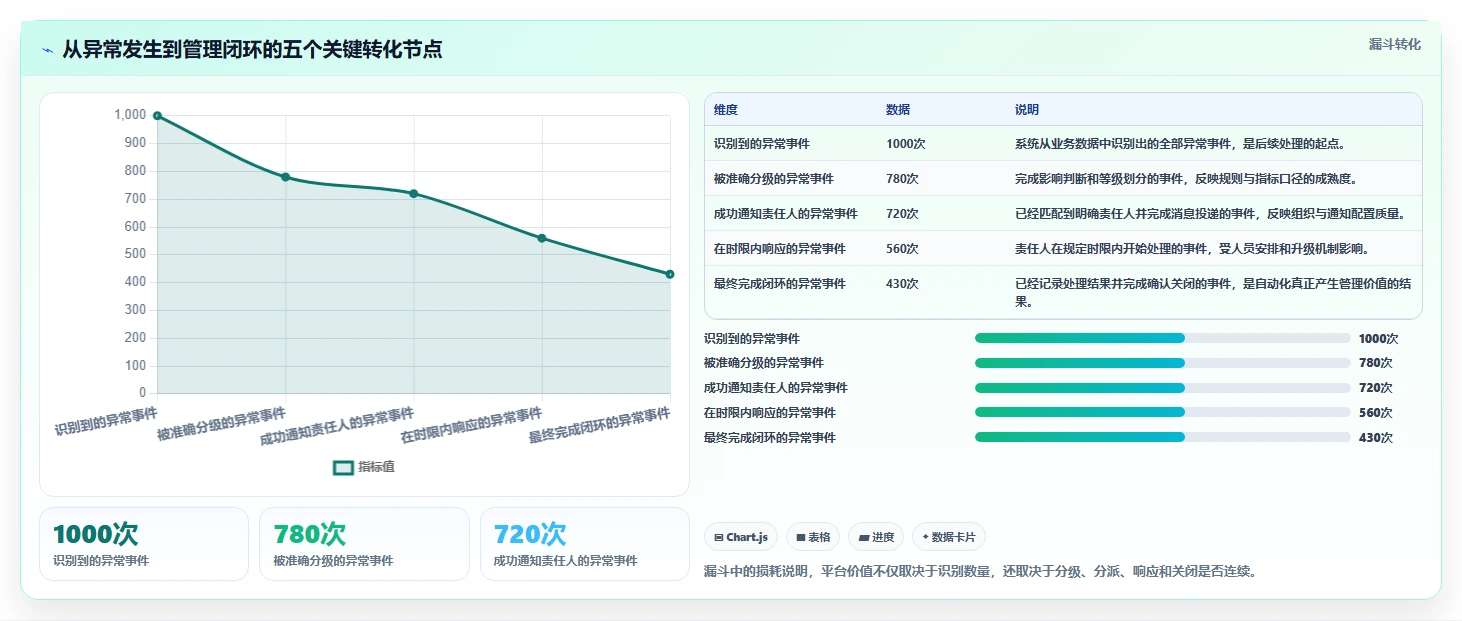Viewport: 1462px width, 621px height.
Task: Click the 维度 column header
Action: coord(726,110)
